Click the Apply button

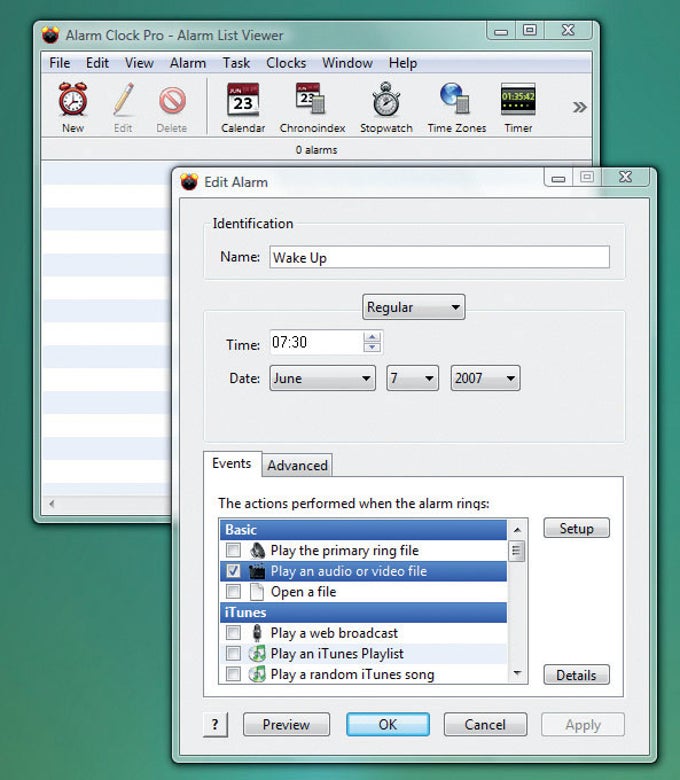click(x=583, y=725)
